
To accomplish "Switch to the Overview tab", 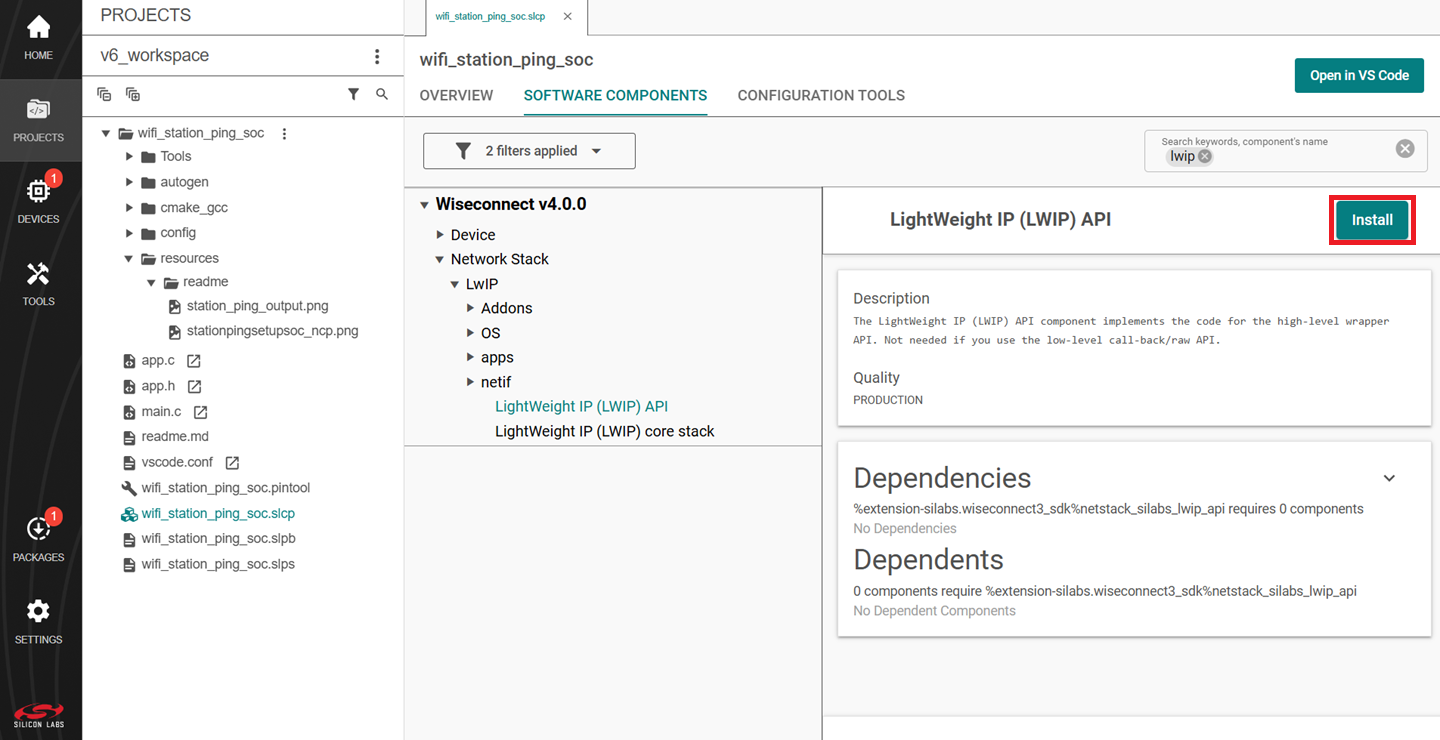I will (x=456, y=96).
